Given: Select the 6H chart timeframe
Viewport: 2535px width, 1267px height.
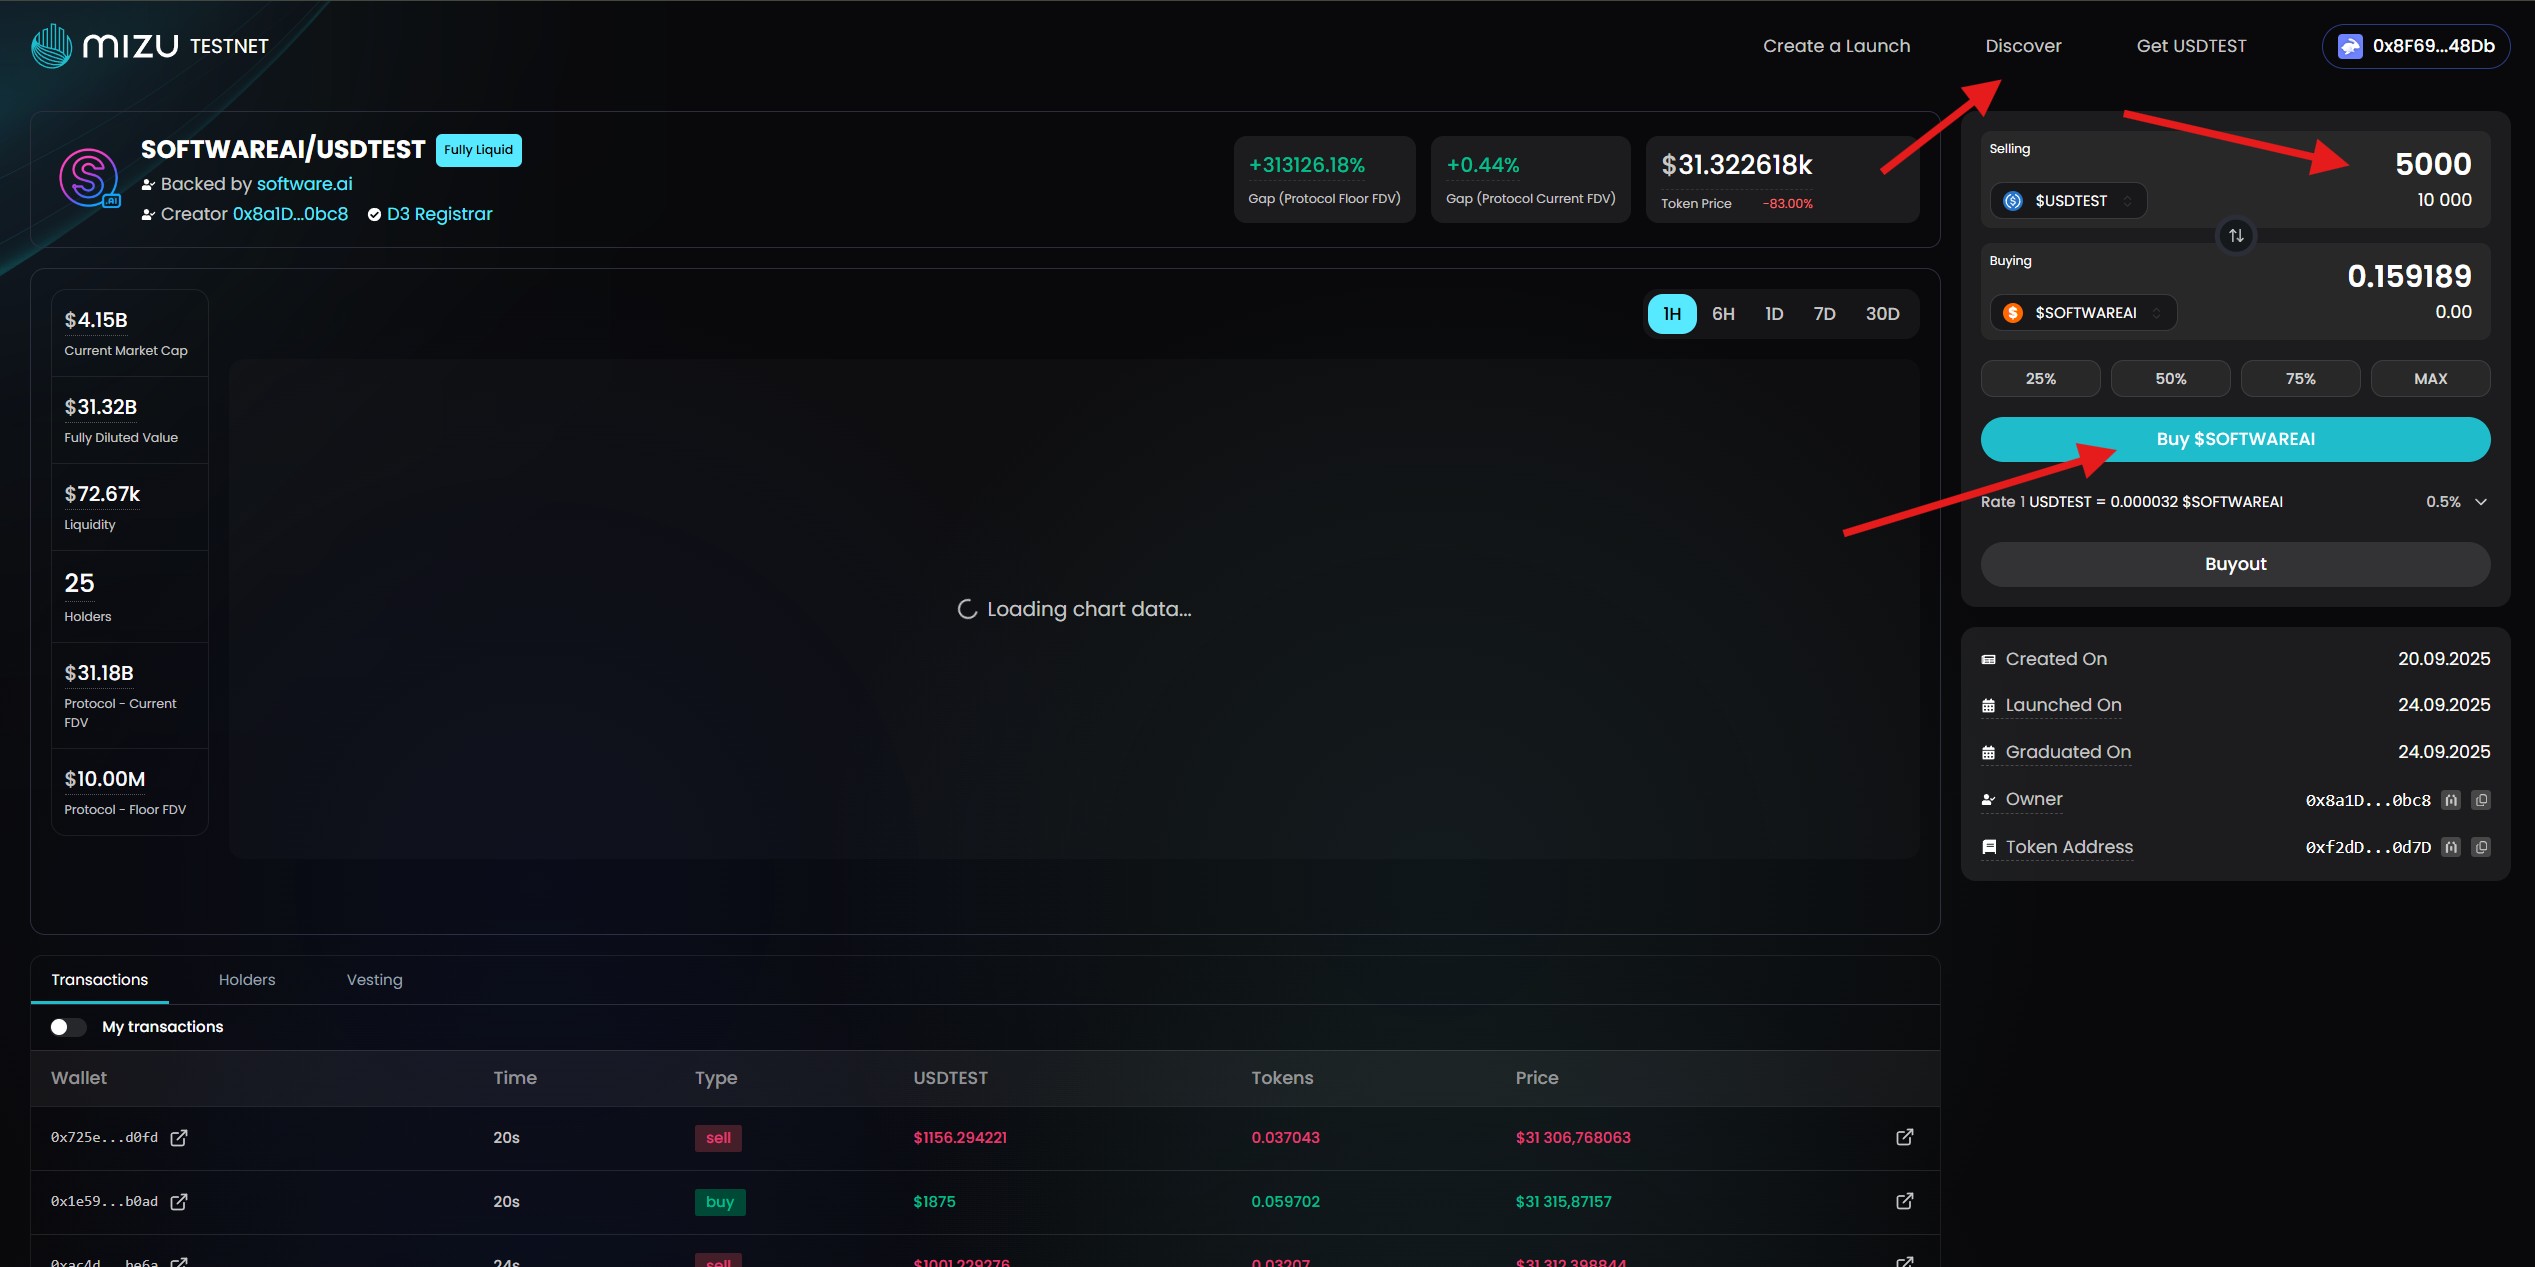Looking at the screenshot, I should (x=1723, y=314).
